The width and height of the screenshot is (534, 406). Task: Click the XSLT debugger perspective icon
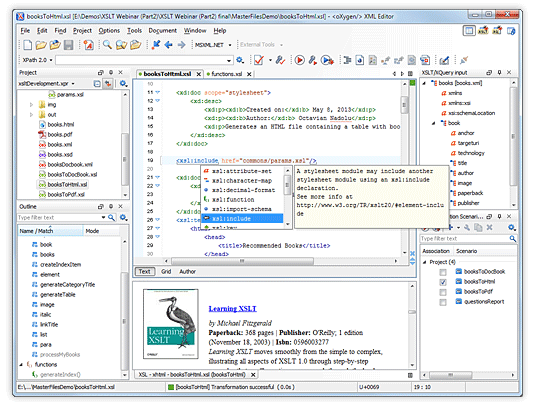coord(483,31)
